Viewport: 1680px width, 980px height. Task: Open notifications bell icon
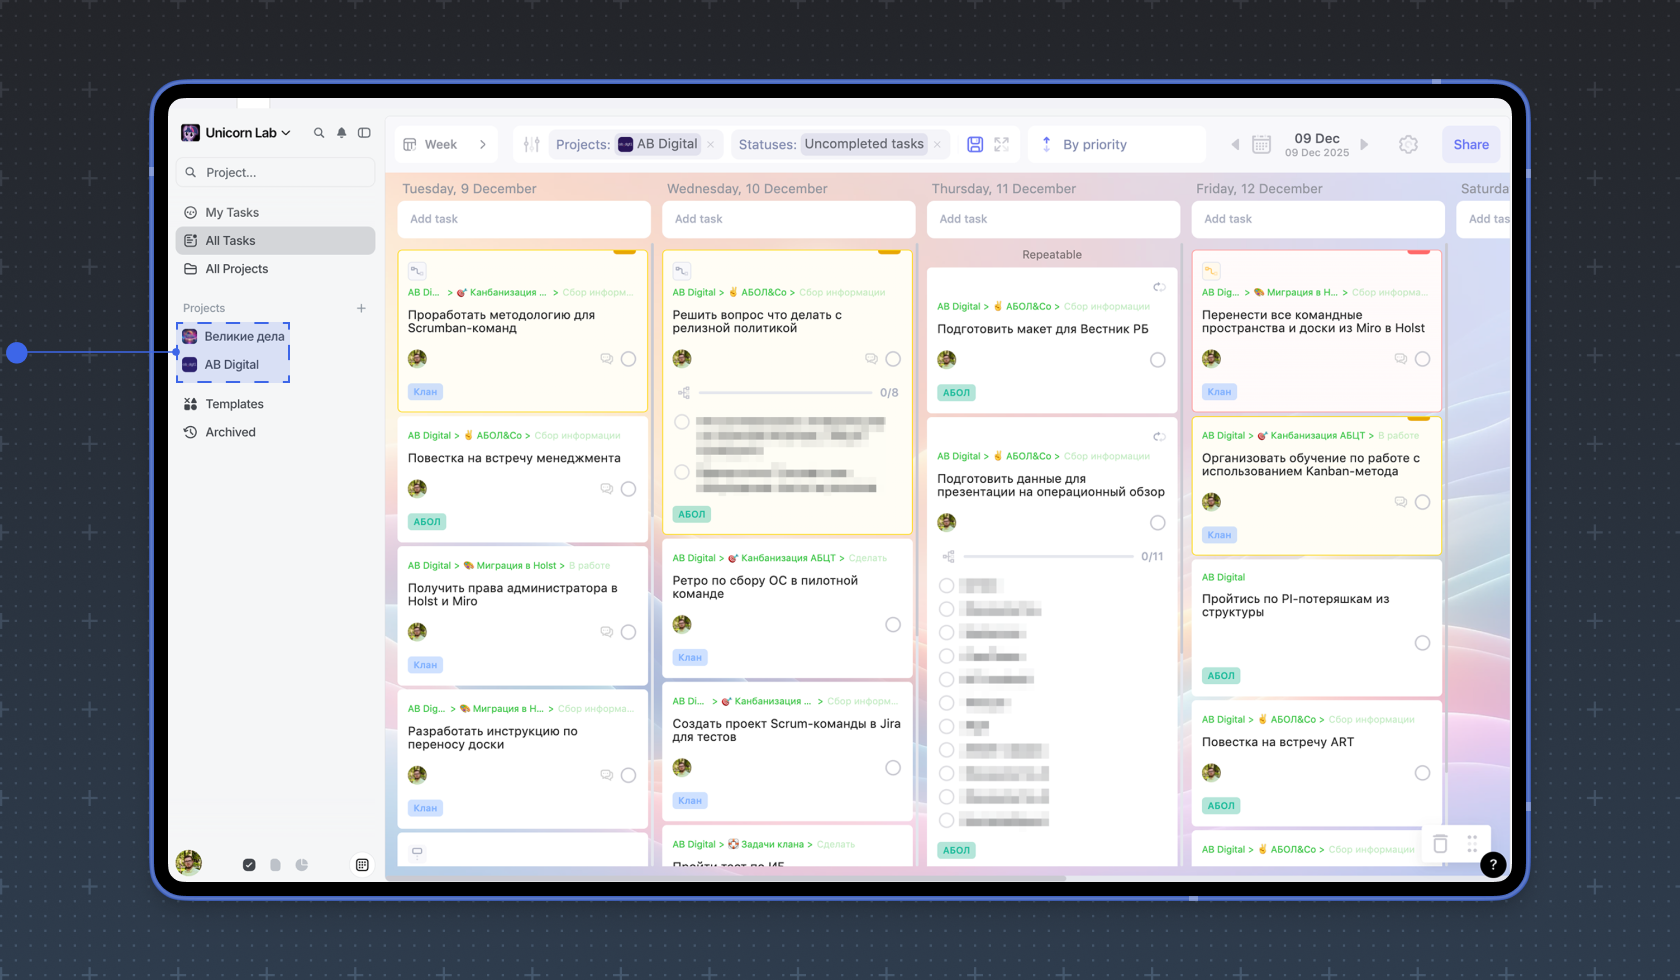342,133
